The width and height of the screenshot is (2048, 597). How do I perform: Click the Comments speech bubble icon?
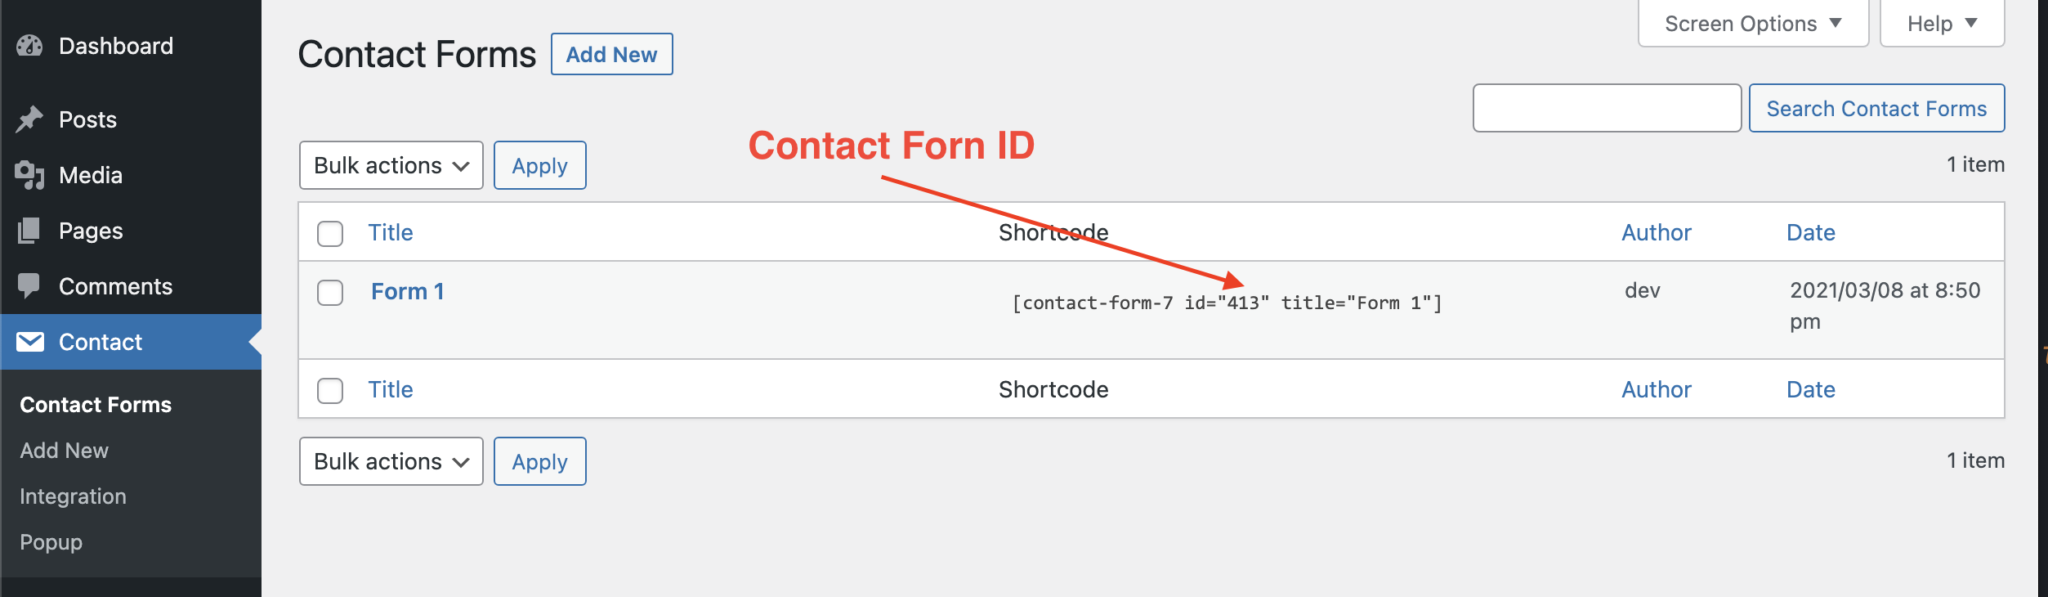pyautogui.click(x=30, y=287)
